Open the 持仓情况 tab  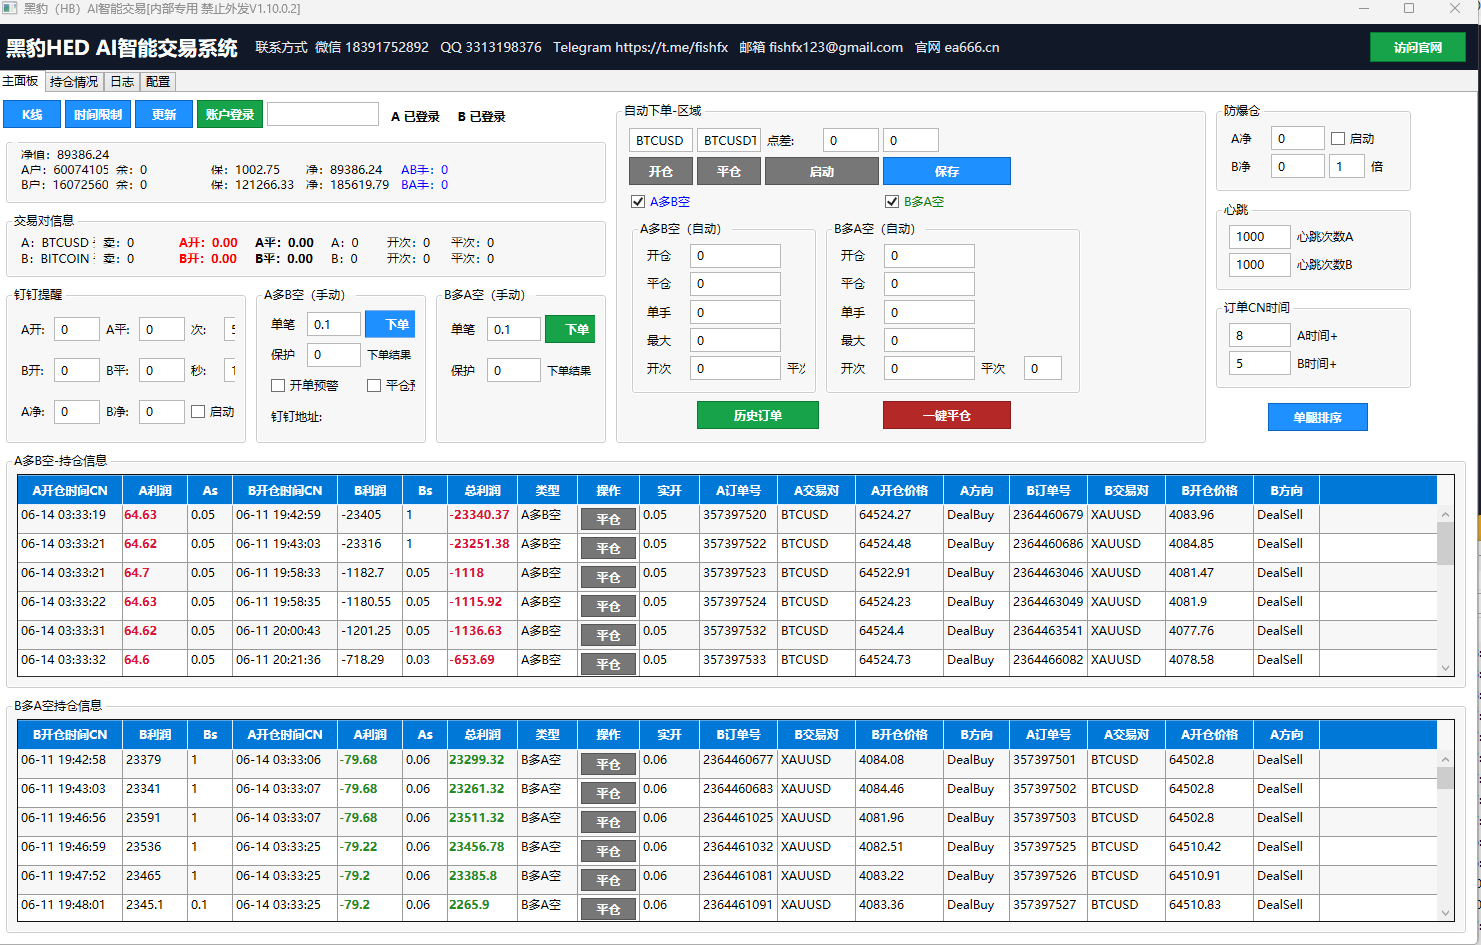[x=74, y=82]
